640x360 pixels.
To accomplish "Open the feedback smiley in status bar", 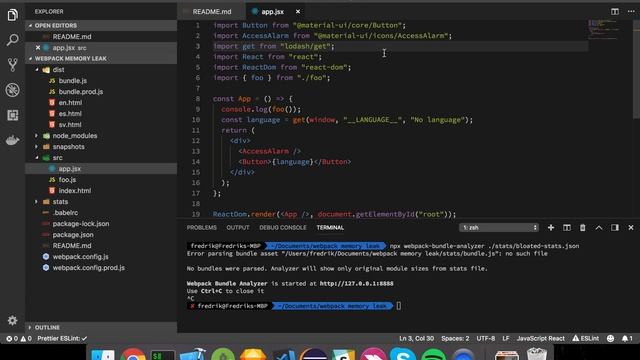I will point(610,338).
